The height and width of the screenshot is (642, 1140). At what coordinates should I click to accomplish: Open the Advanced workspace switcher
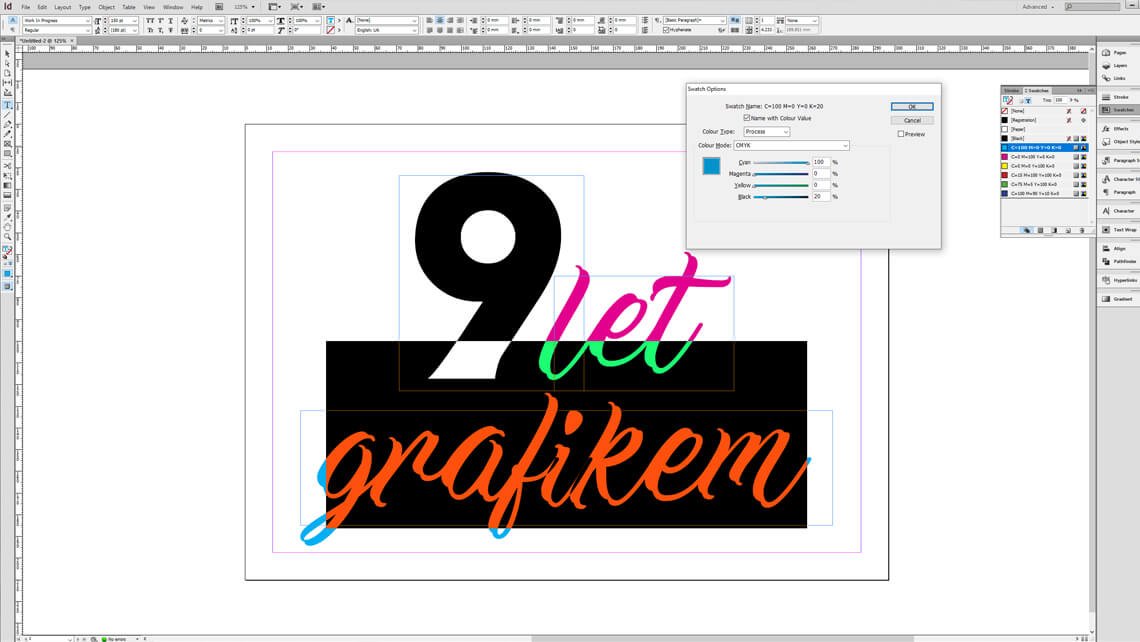coord(1038,7)
